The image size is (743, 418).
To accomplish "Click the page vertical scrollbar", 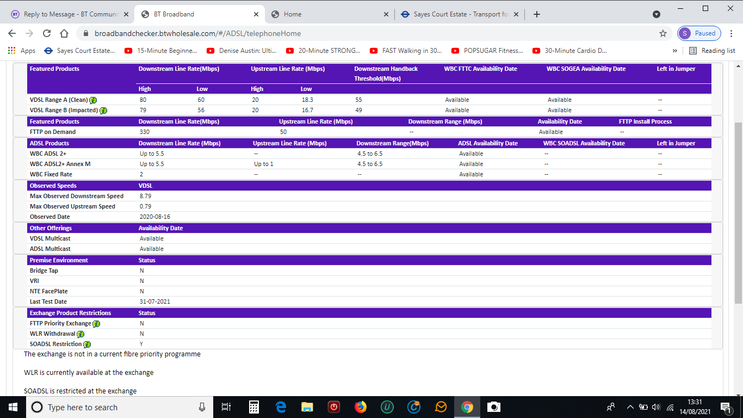I will (738, 213).
